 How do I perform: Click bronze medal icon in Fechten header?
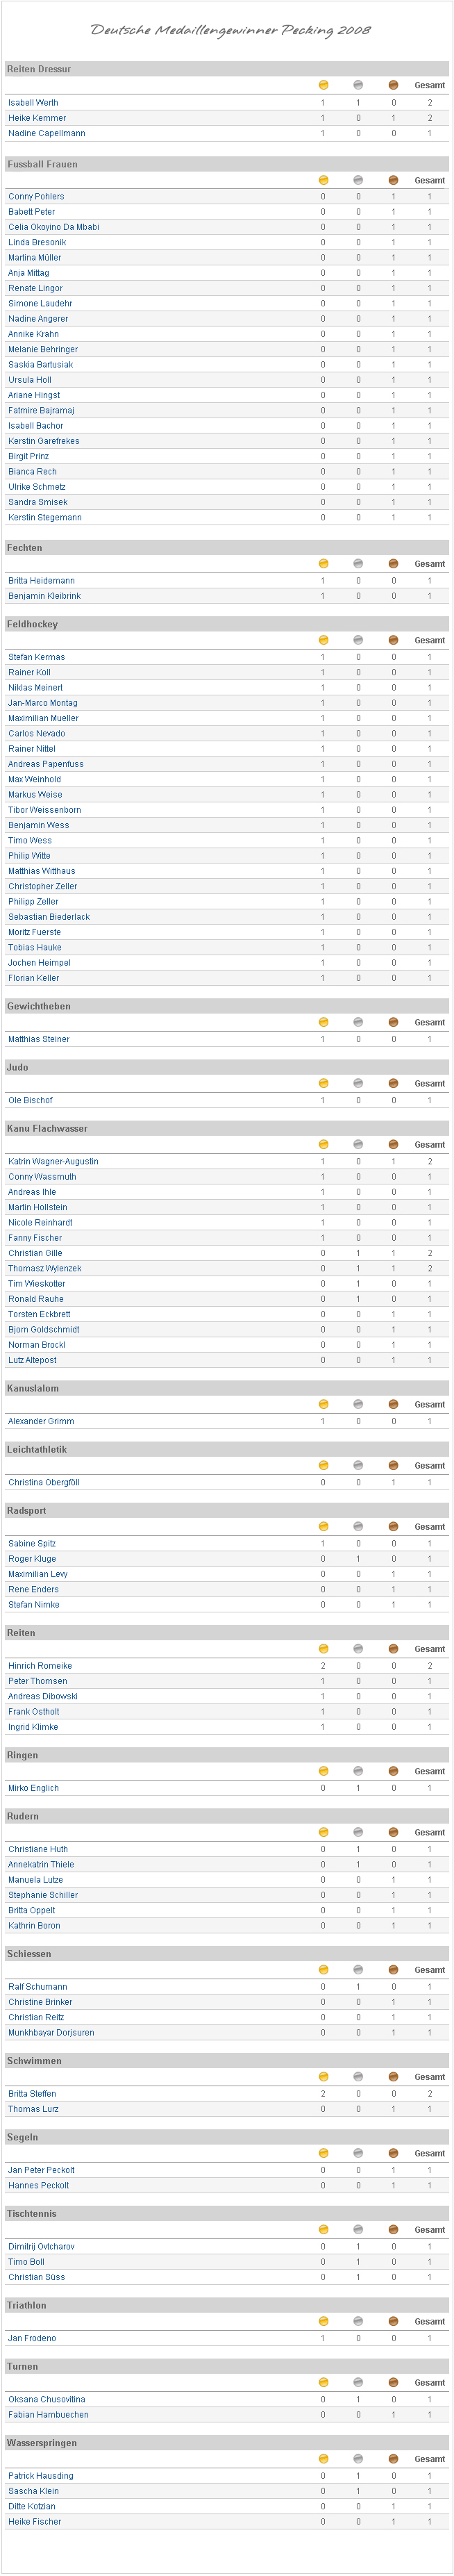tap(393, 564)
